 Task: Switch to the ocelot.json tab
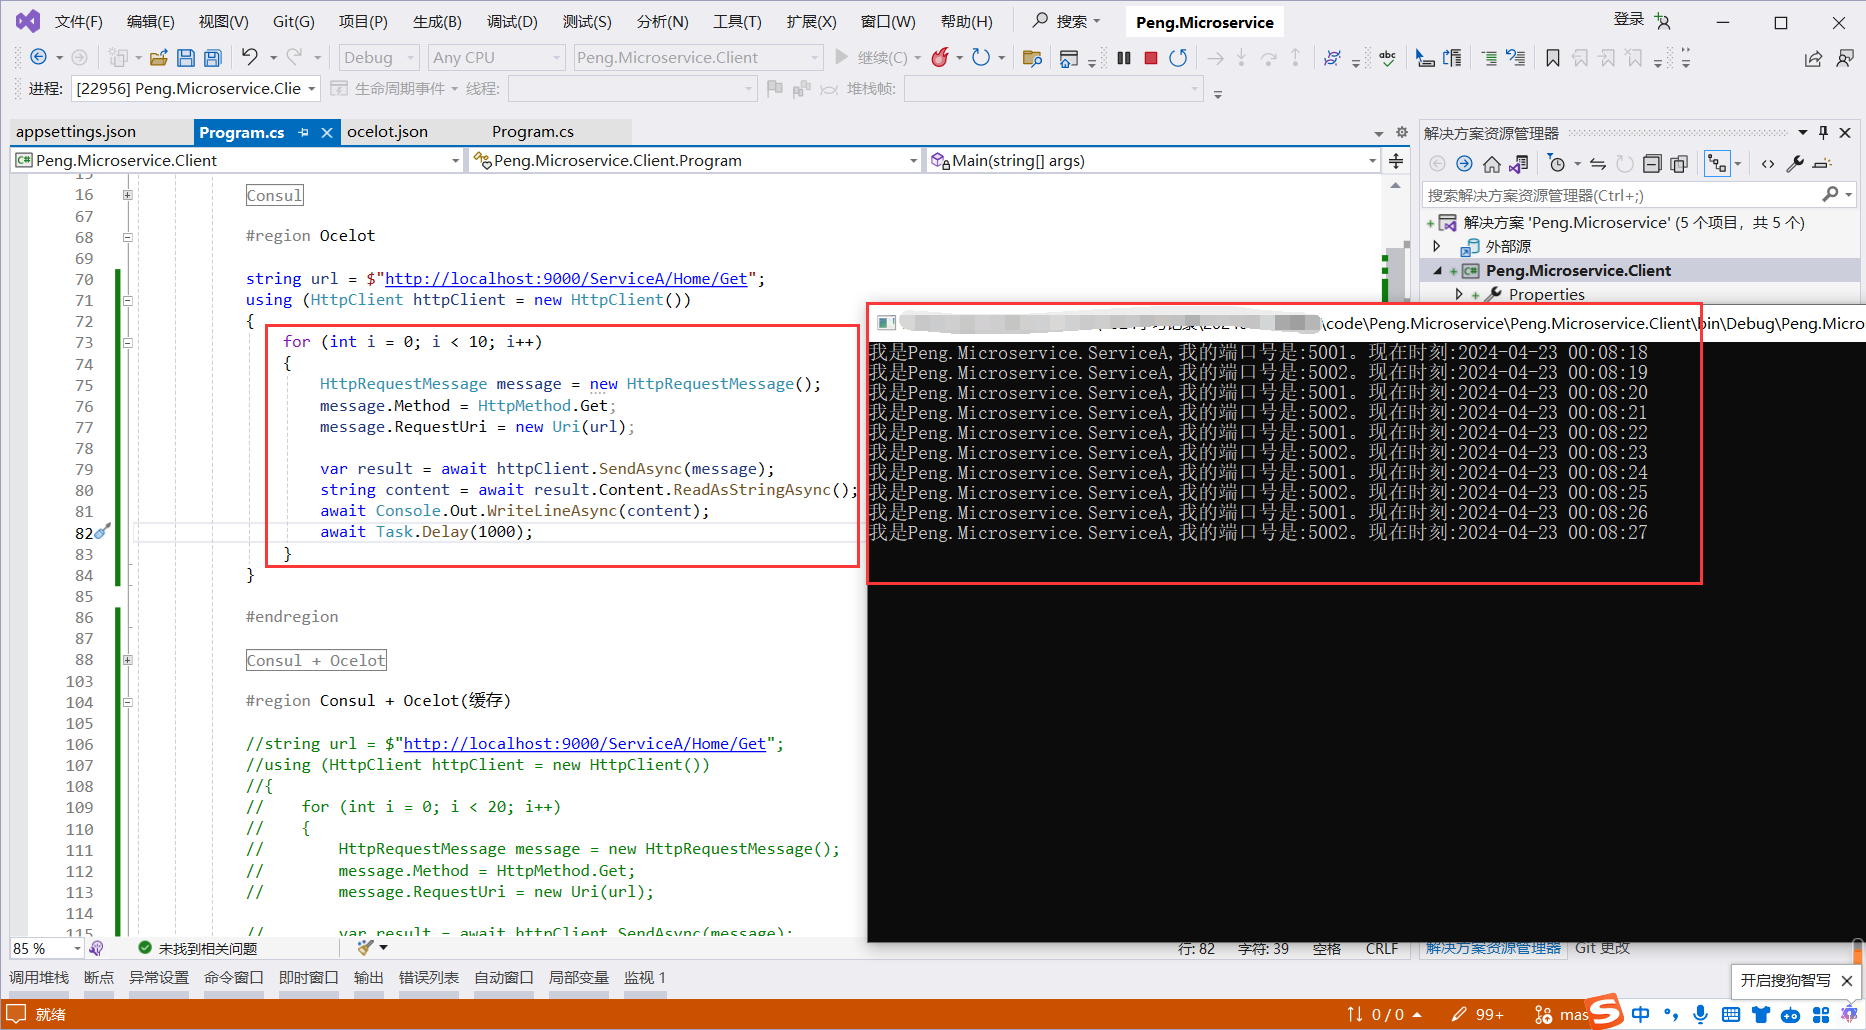[387, 132]
